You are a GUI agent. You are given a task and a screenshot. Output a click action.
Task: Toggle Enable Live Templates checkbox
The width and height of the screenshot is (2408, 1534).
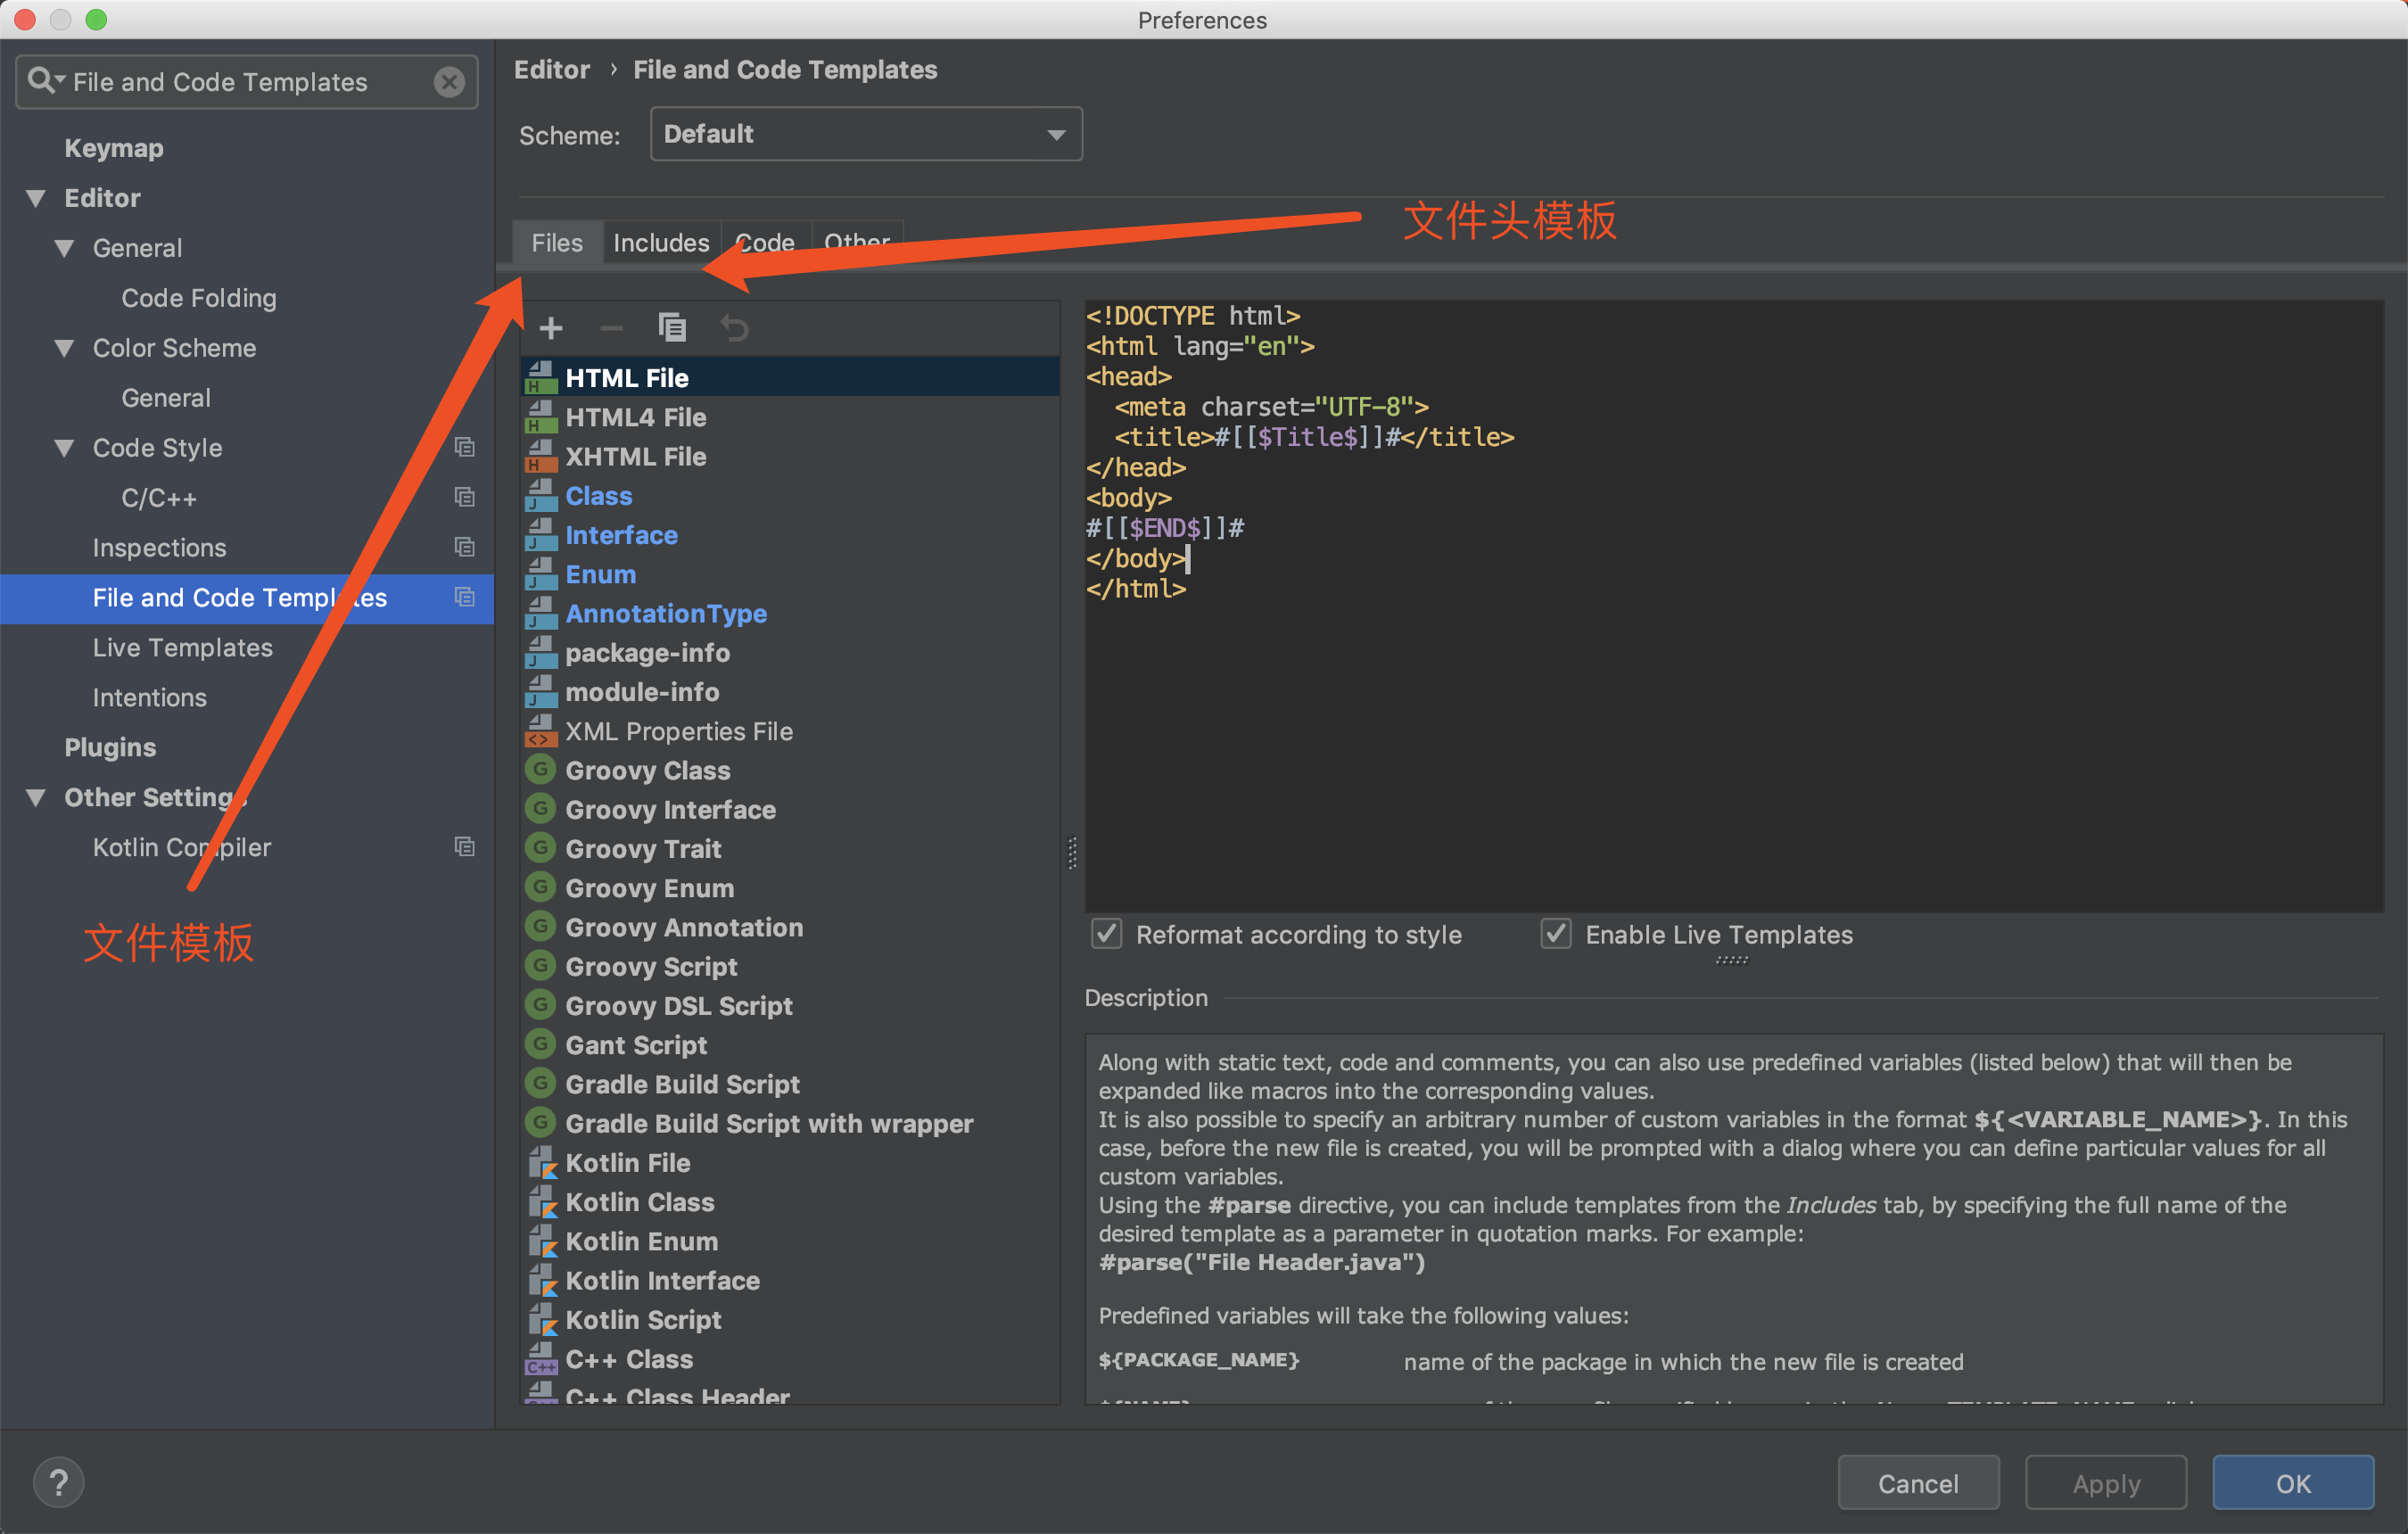pyautogui.click(x=1556, y=934)
